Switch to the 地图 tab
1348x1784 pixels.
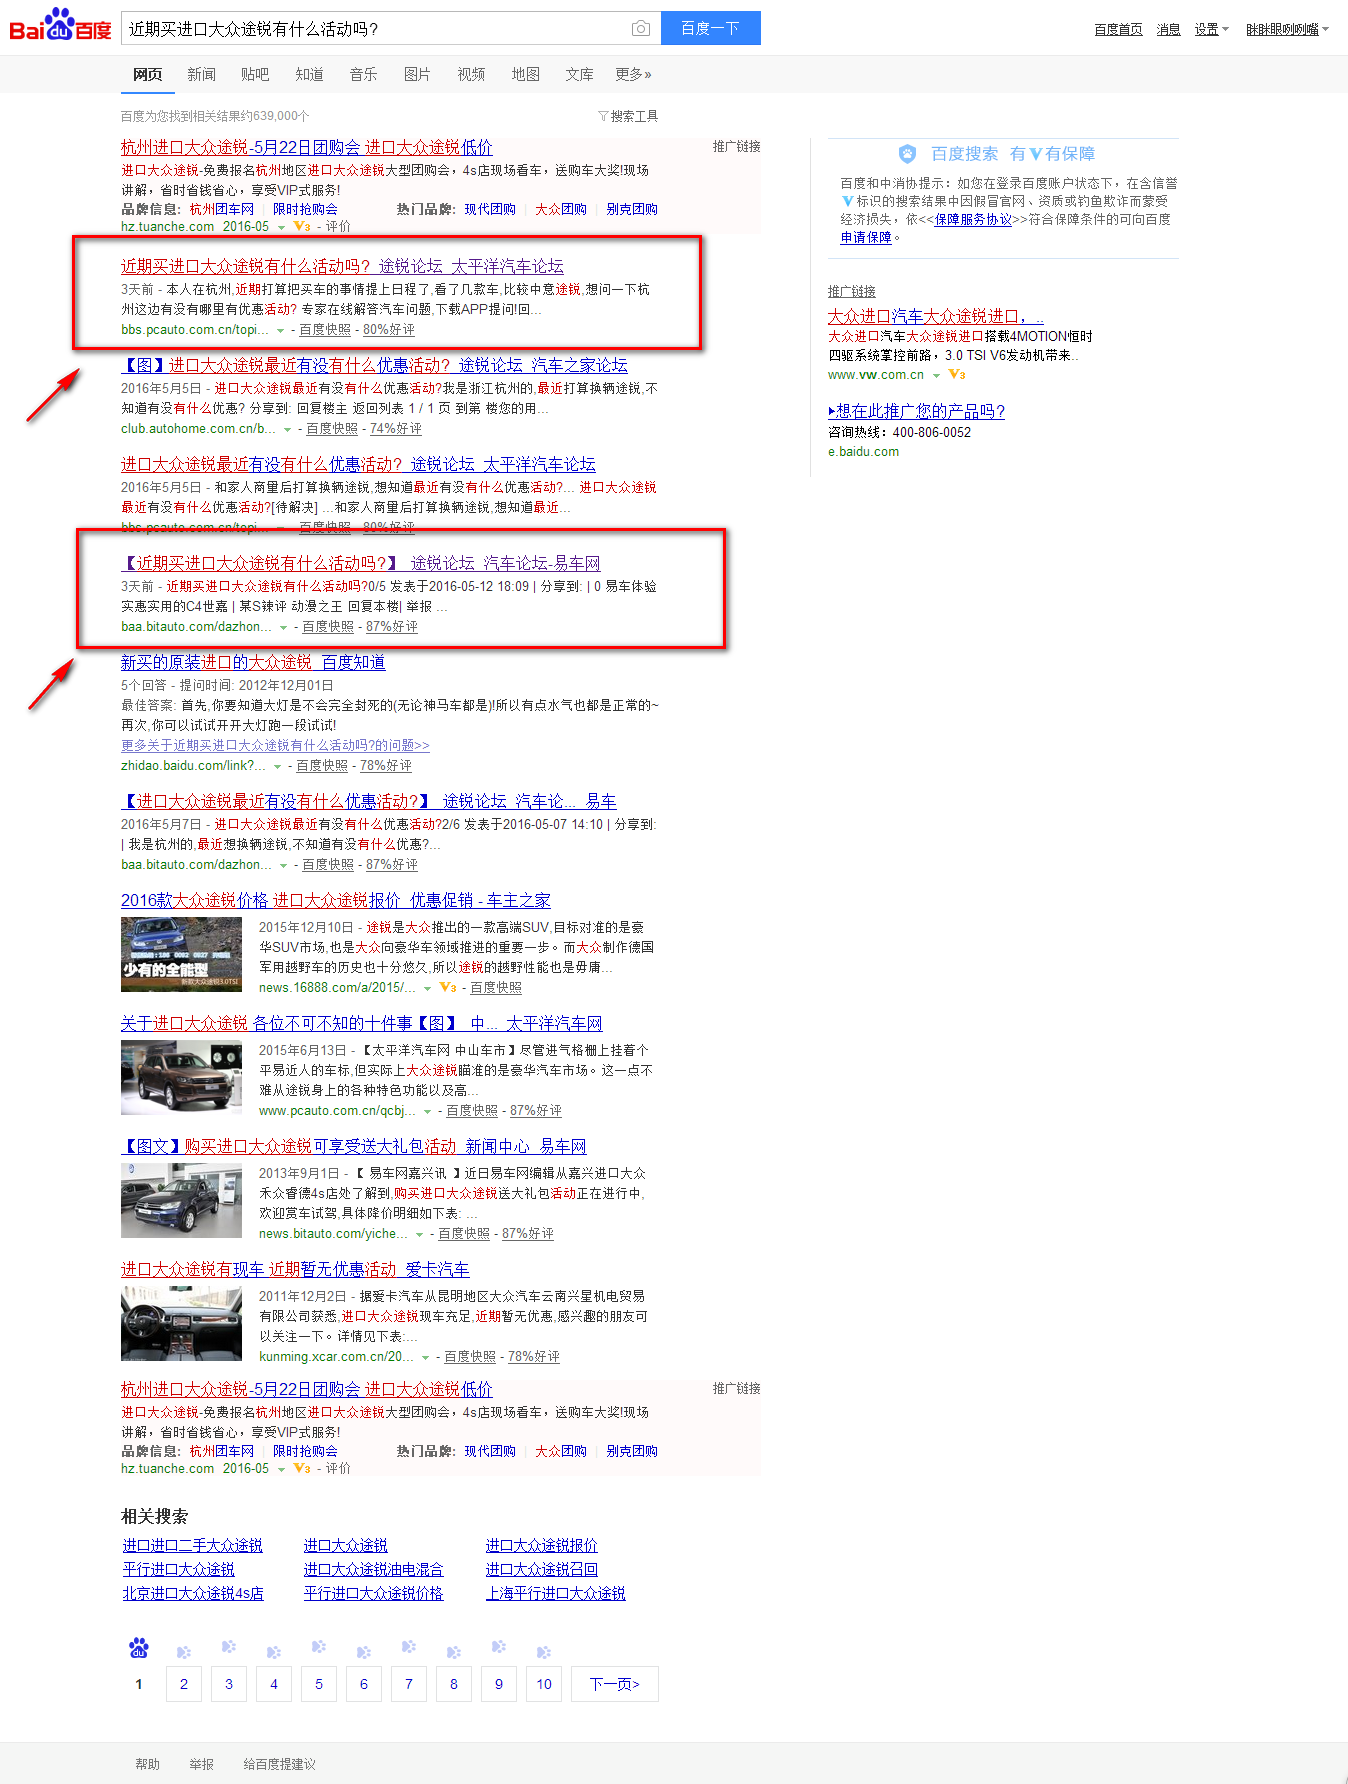coord(525,74)
